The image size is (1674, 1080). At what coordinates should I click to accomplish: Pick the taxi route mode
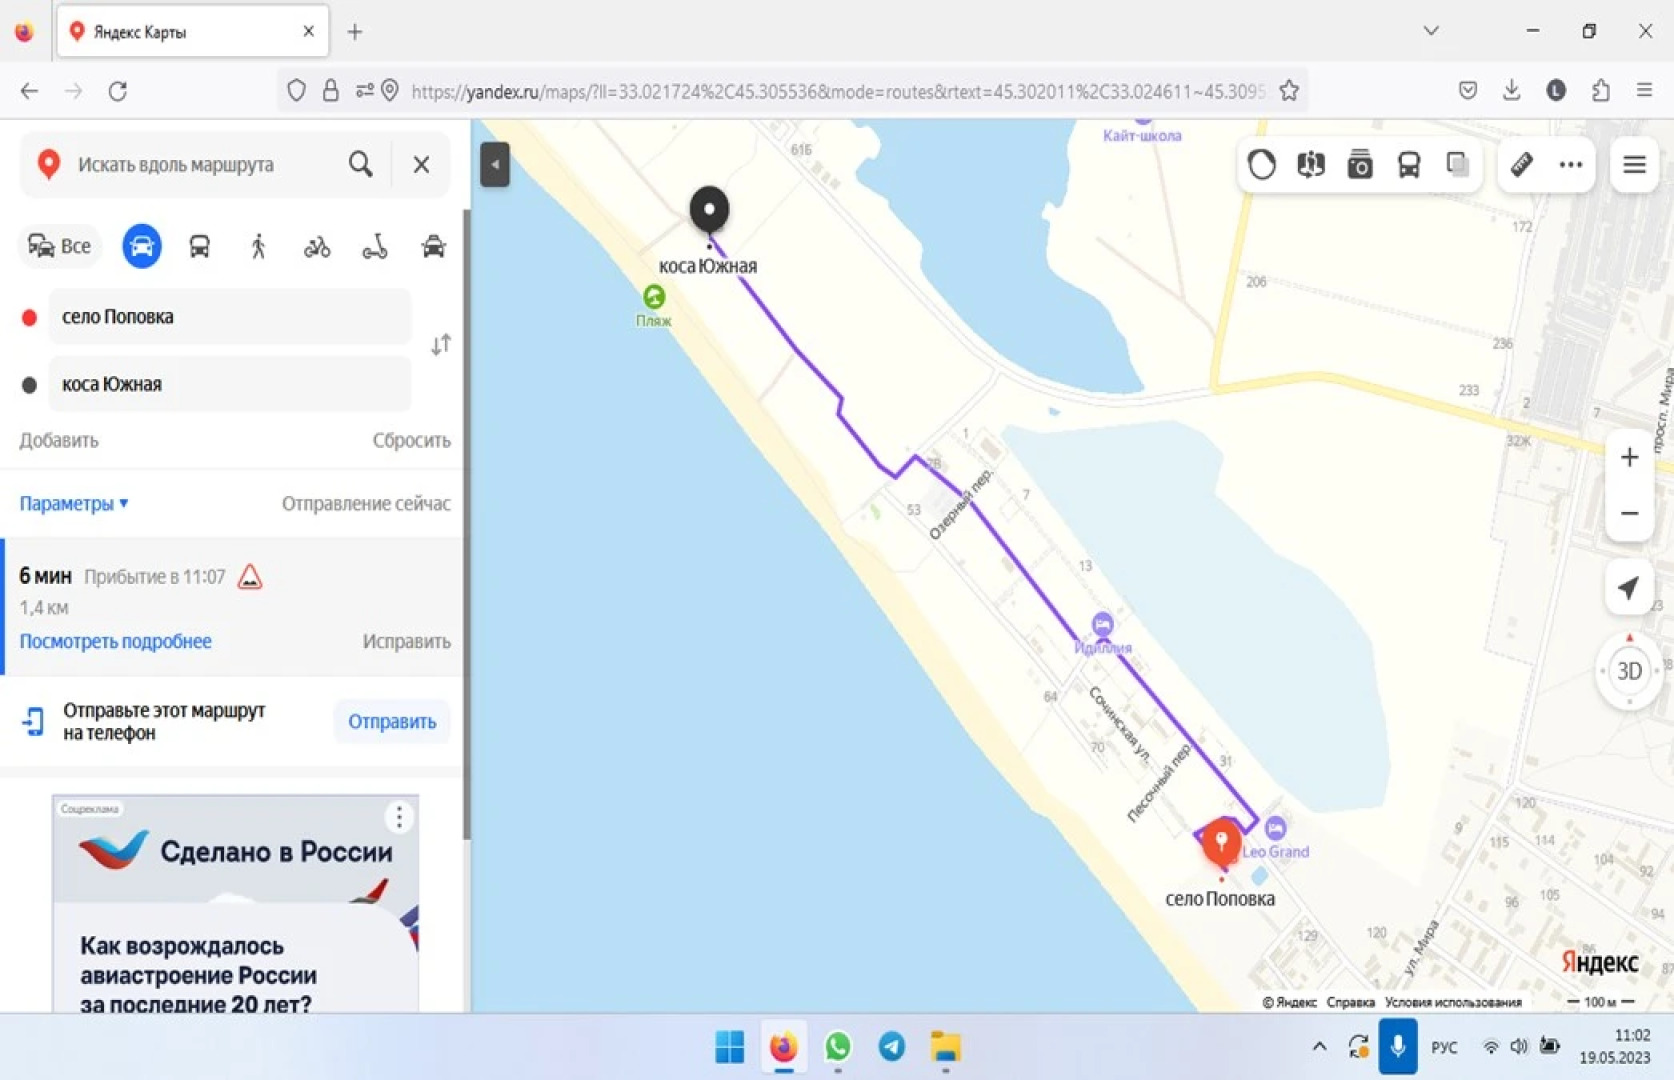(433, 246)
